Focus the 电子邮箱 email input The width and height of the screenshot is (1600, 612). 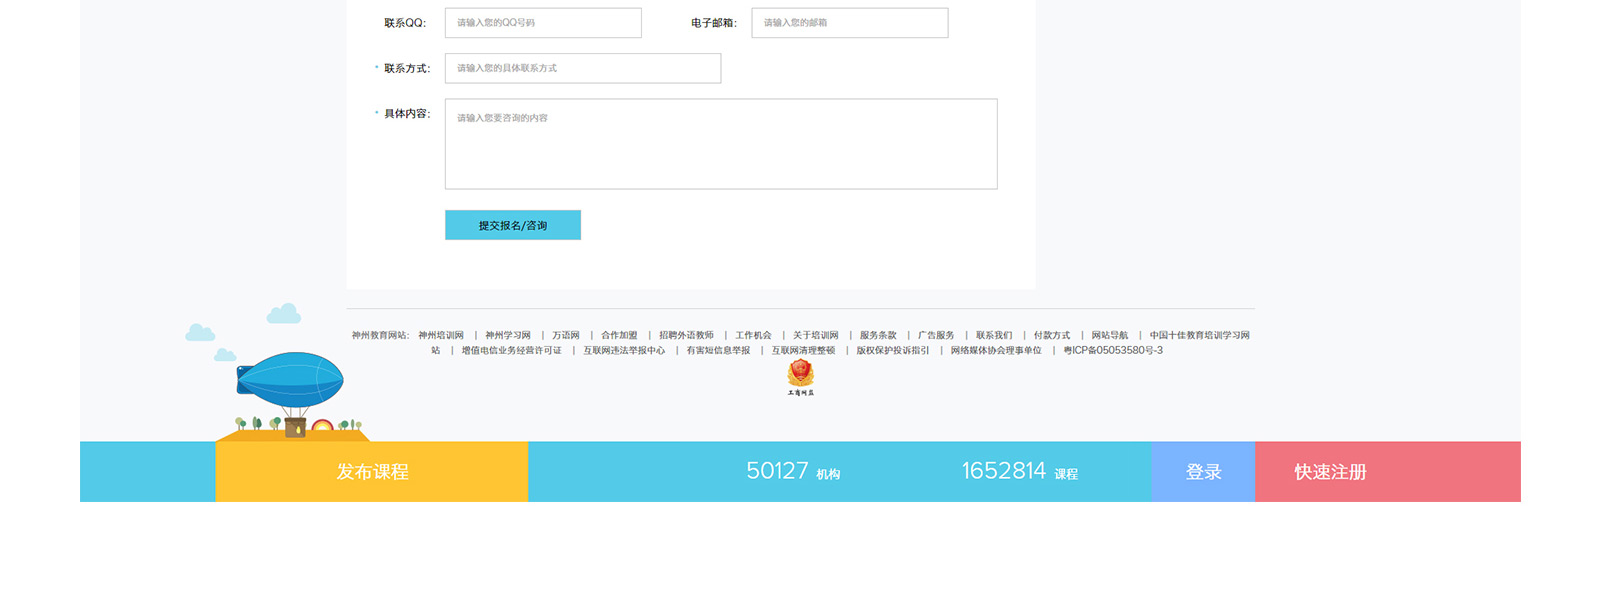coord(849,23)
